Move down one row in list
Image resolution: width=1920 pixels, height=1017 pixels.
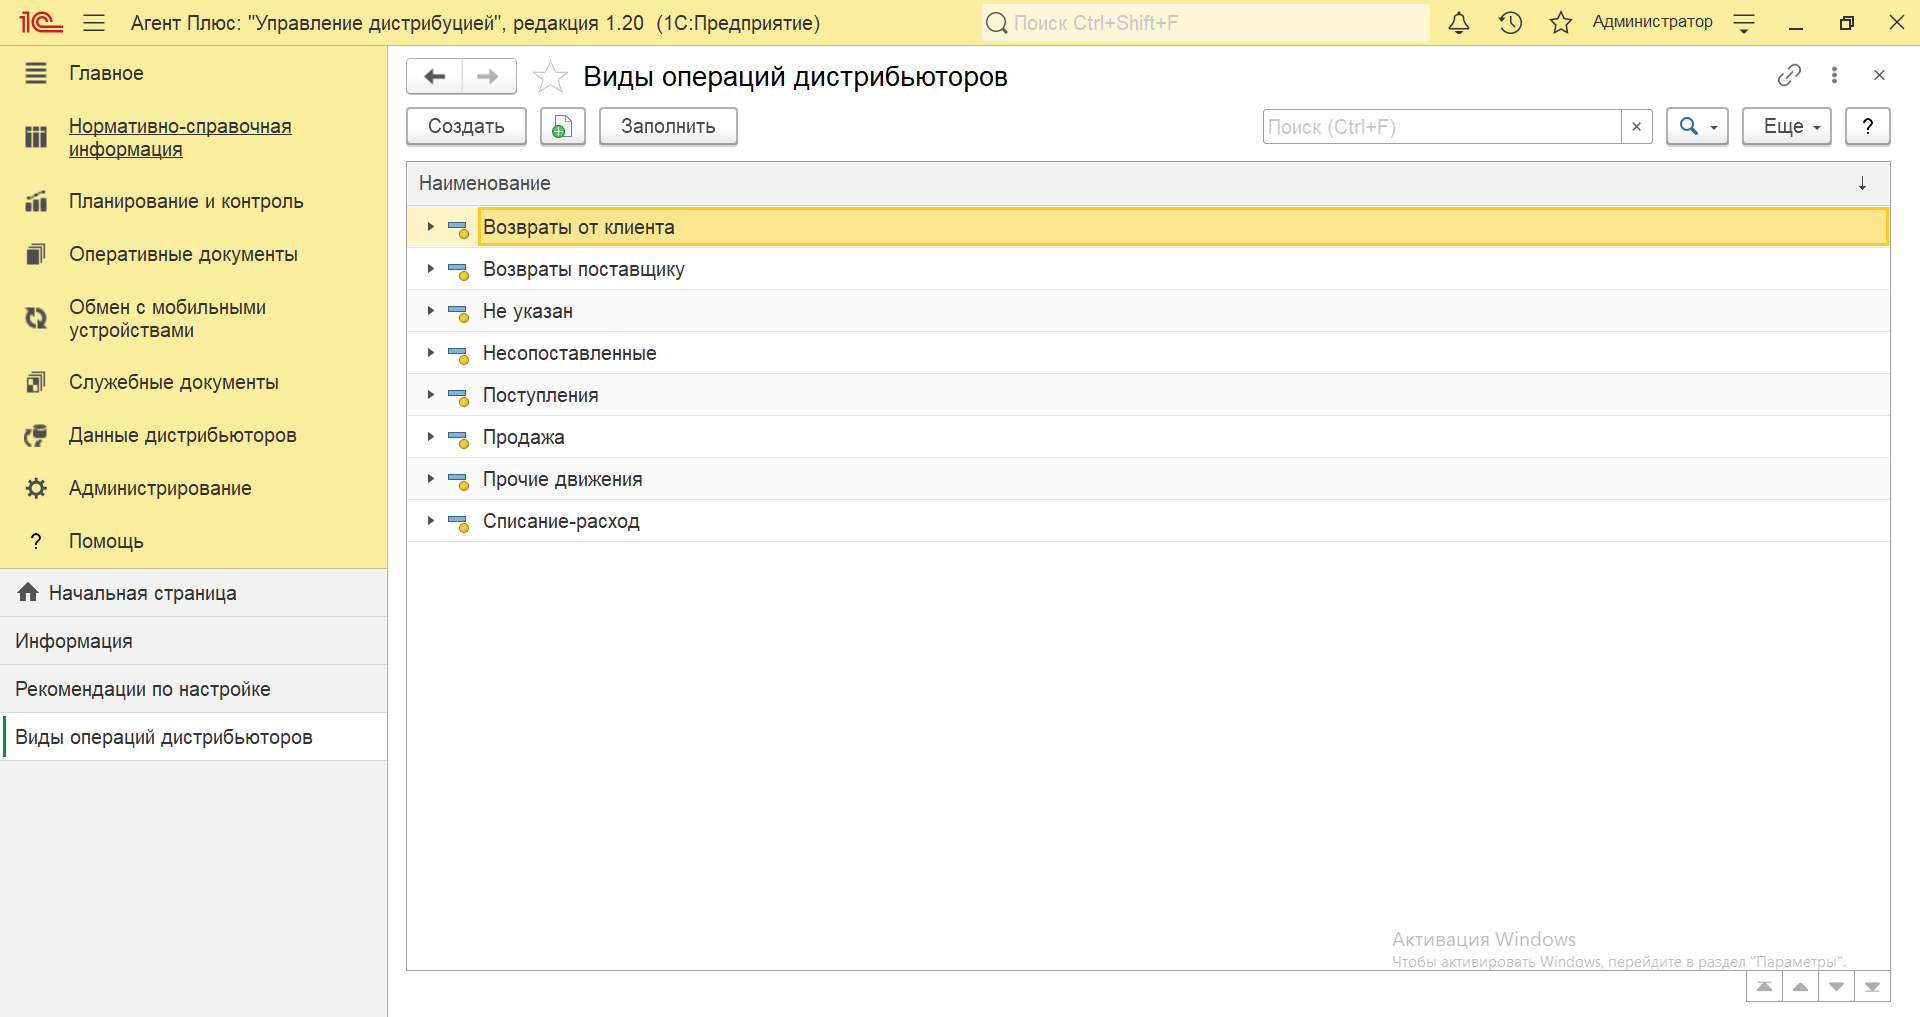pos(1836,986)
